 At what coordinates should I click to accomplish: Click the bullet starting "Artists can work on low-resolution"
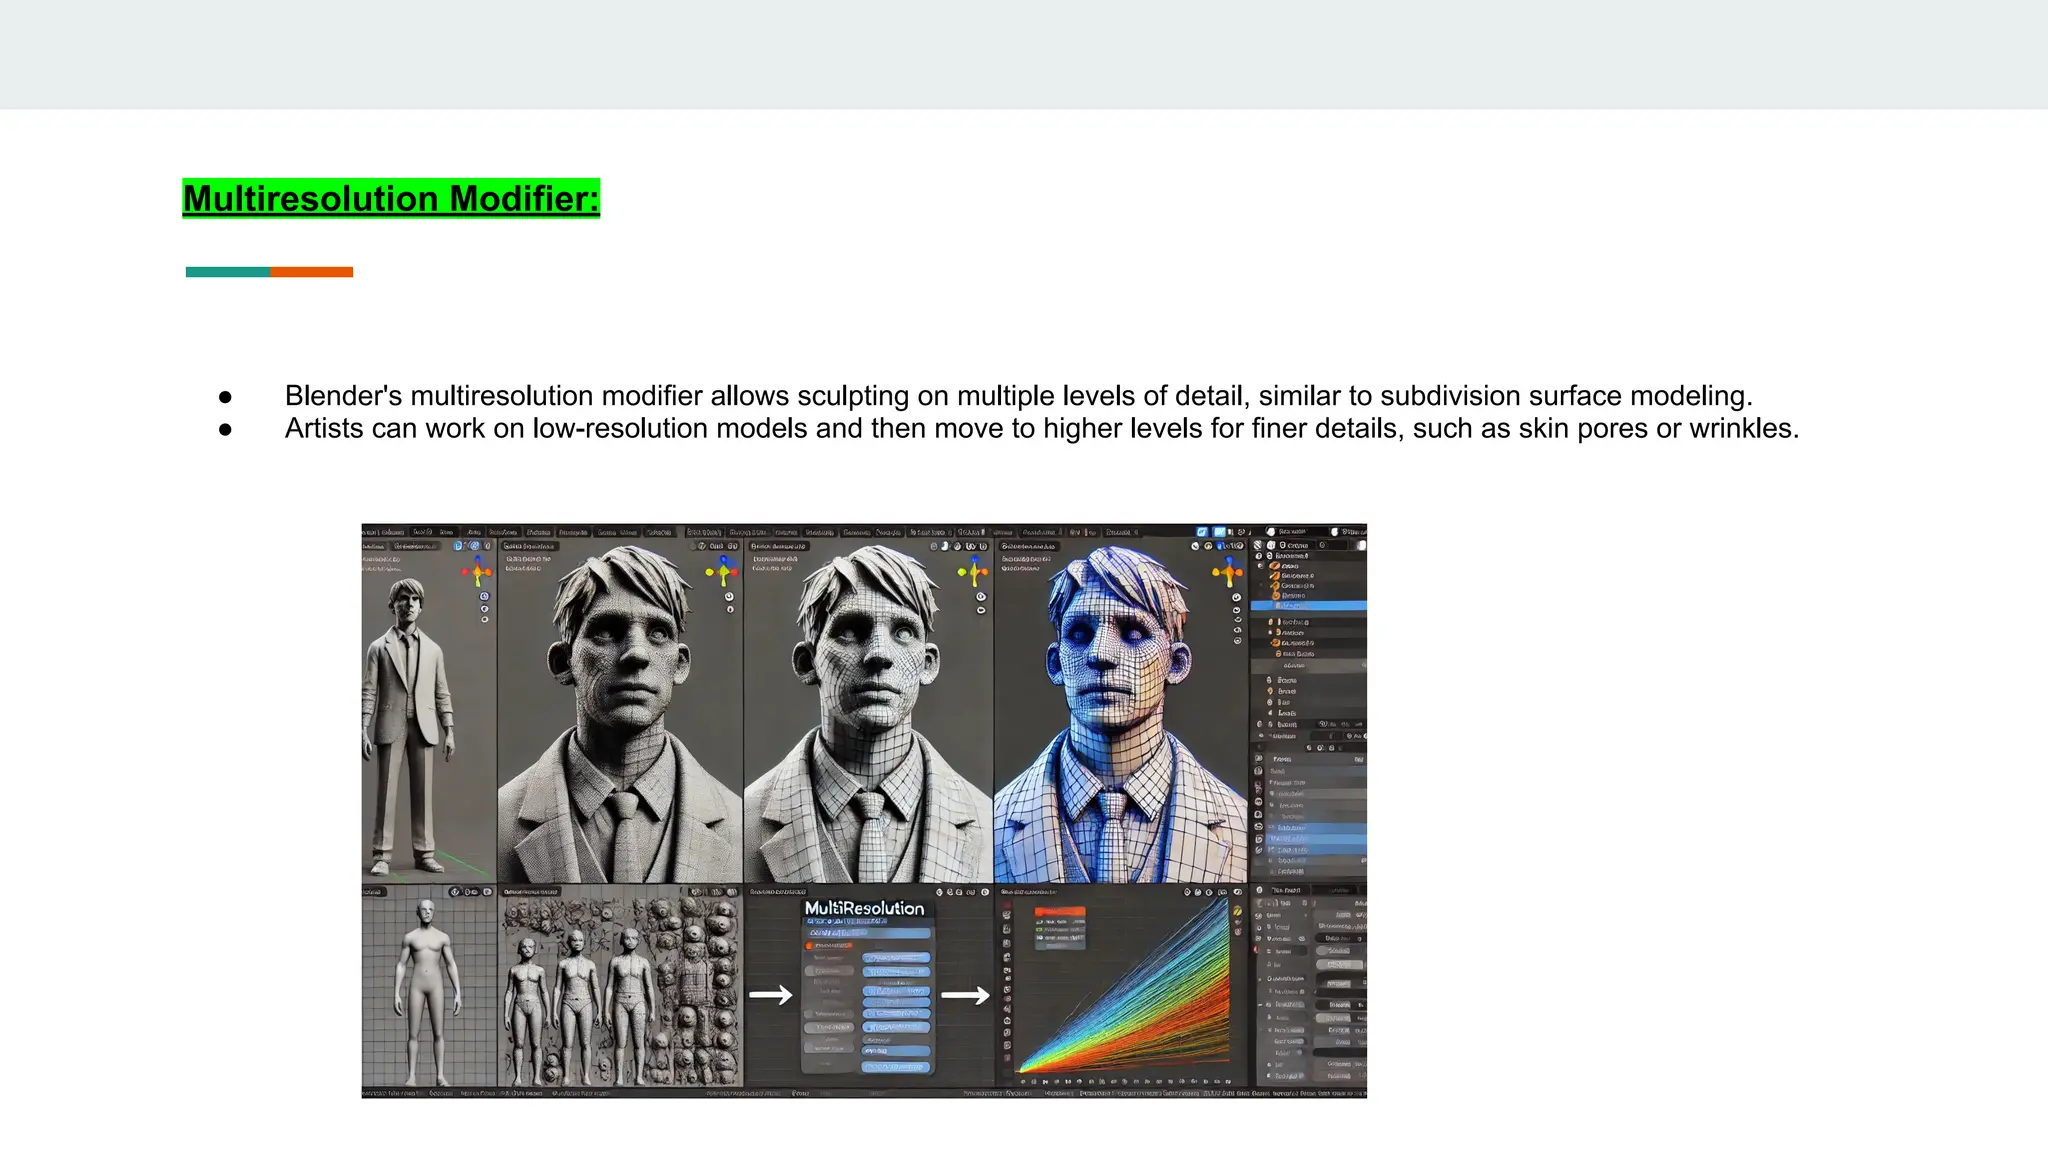tap(1041, 429)
